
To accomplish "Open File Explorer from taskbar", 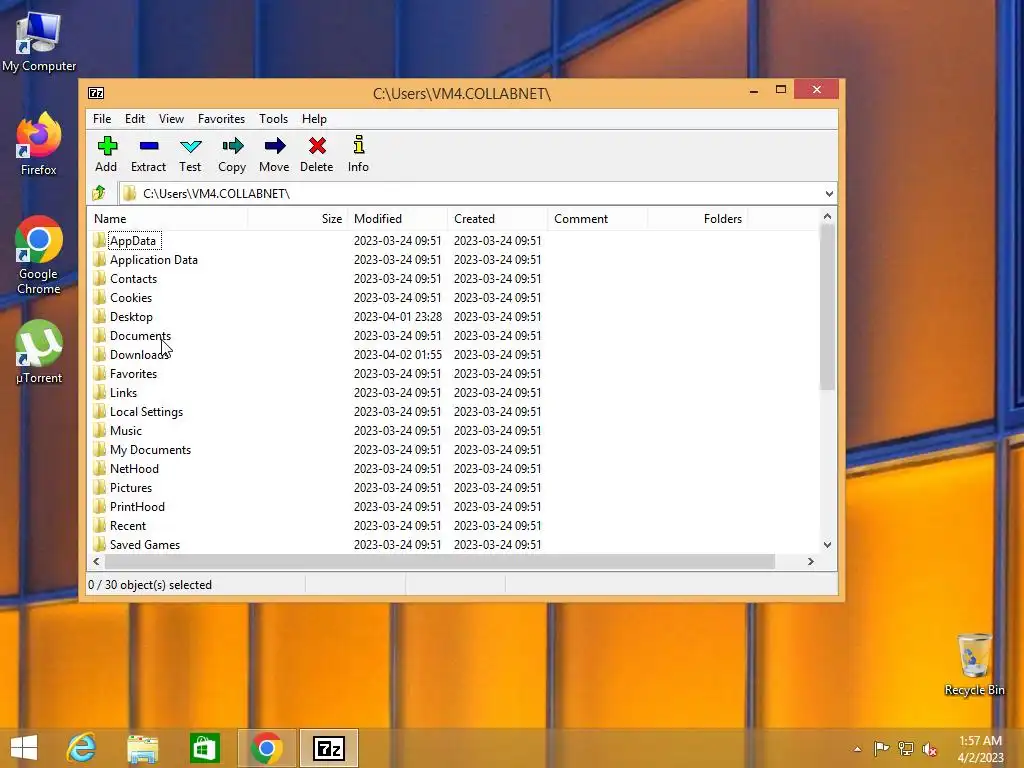I will pyautogui.click(x=142, y=748).
